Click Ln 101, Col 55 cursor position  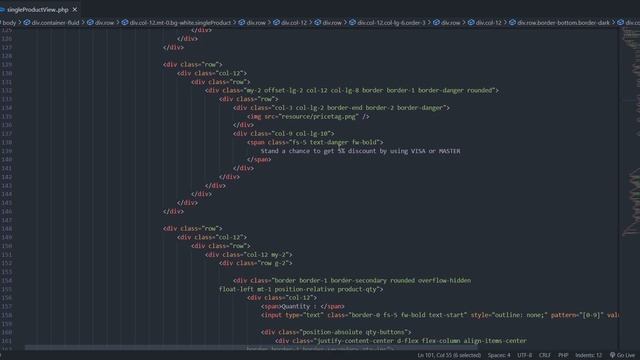tap(449, 355)
